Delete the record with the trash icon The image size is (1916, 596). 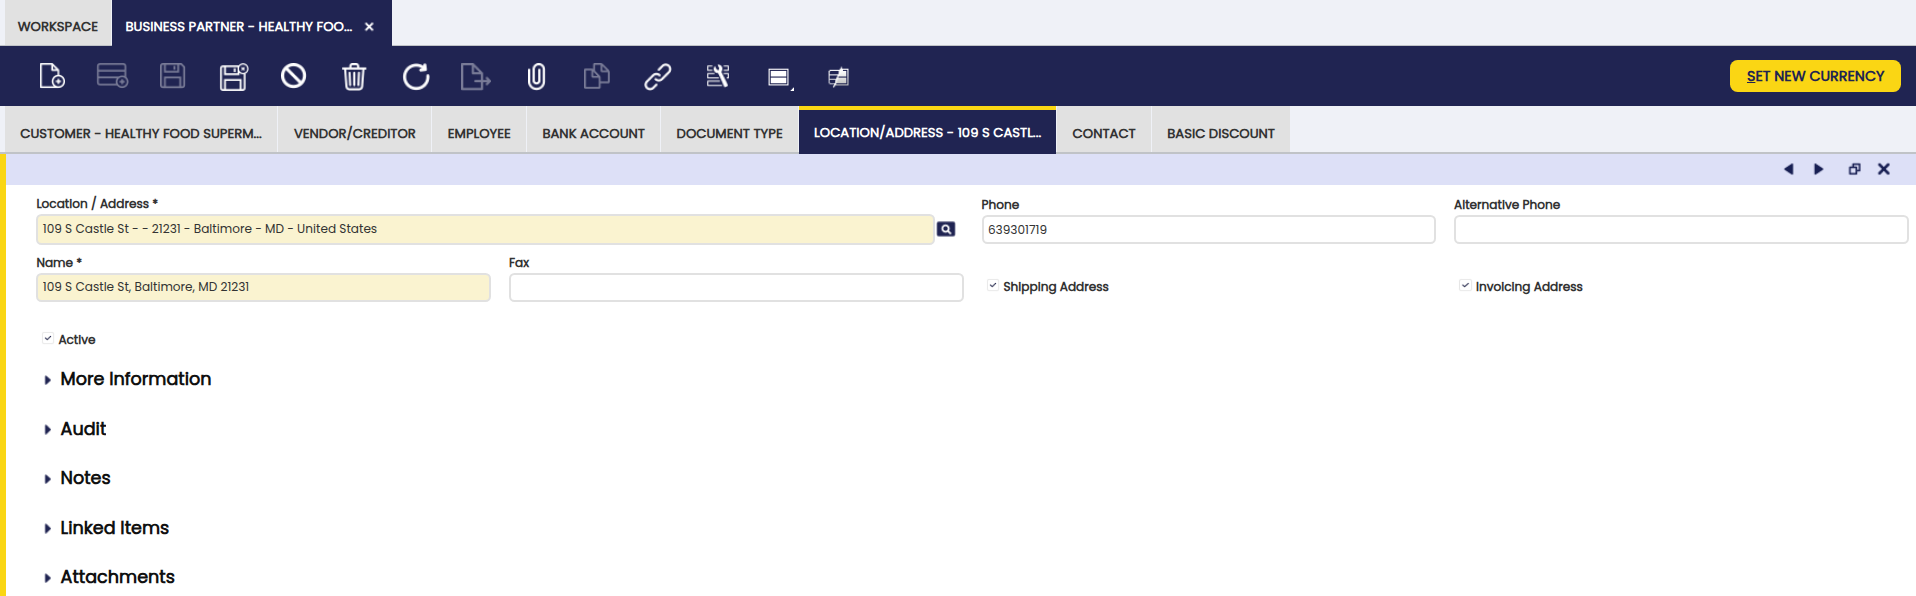[354, 76]
